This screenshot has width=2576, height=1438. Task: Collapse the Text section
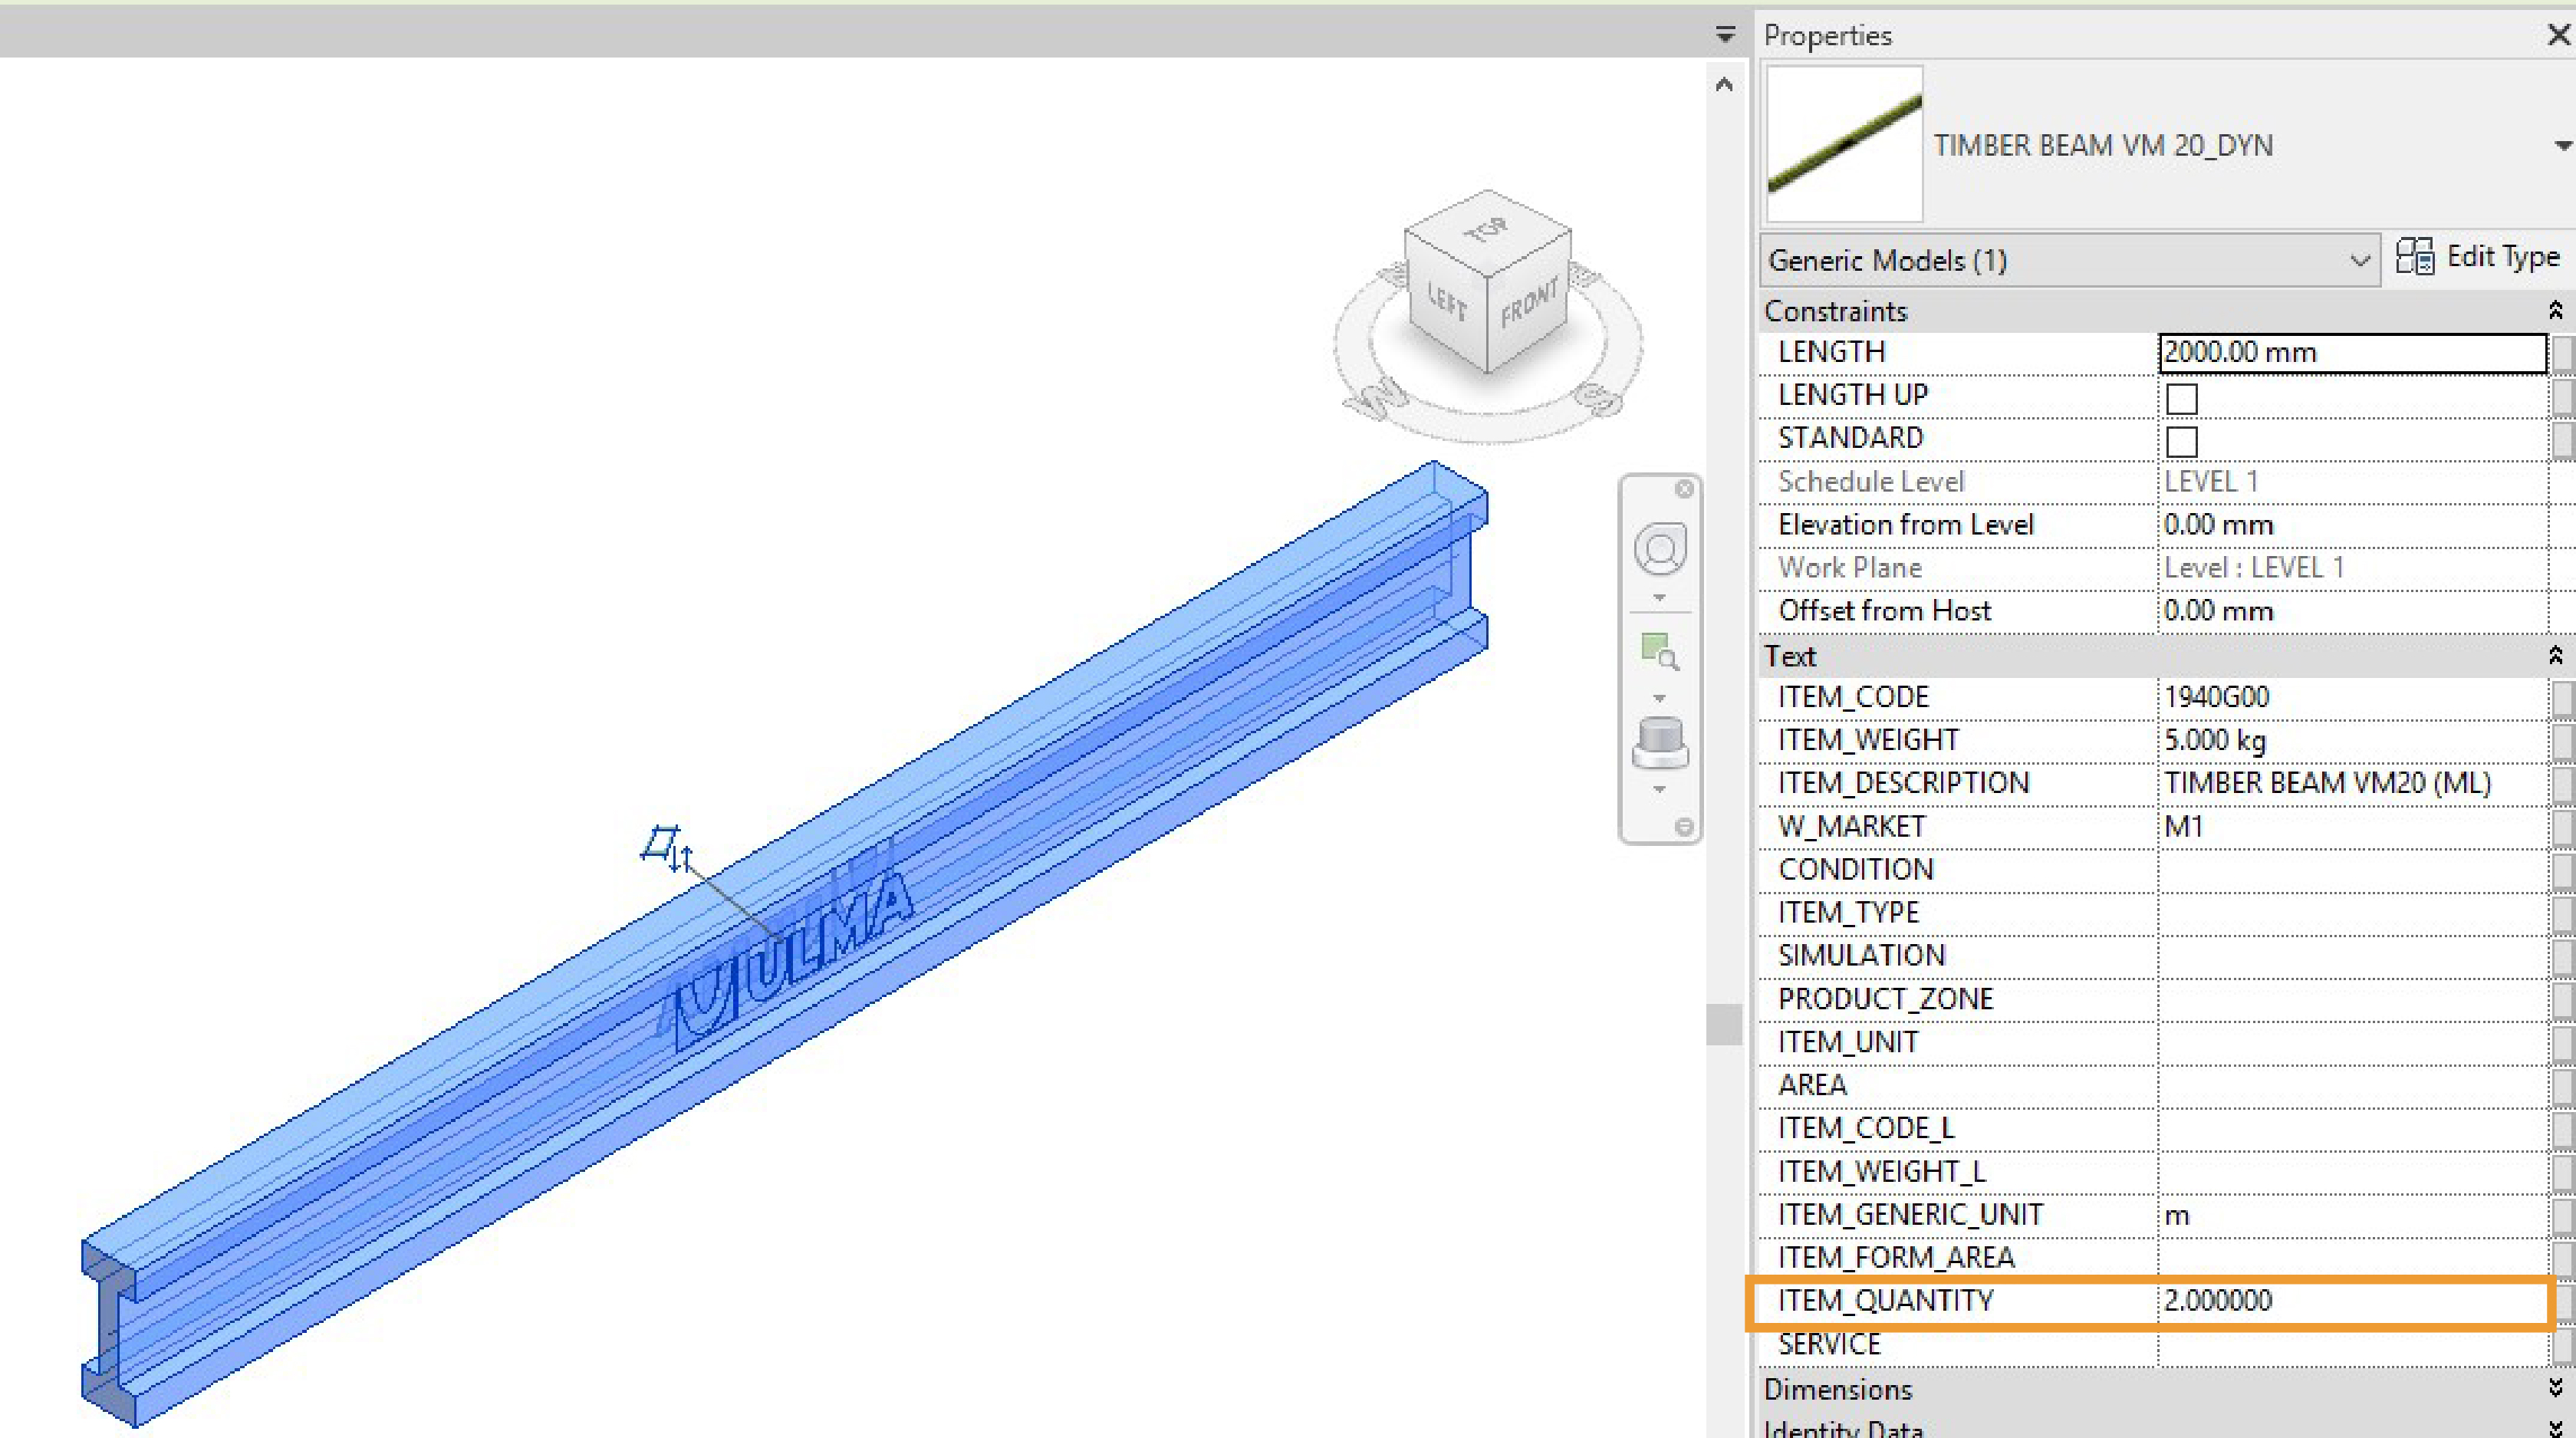tap(2556, 656)
